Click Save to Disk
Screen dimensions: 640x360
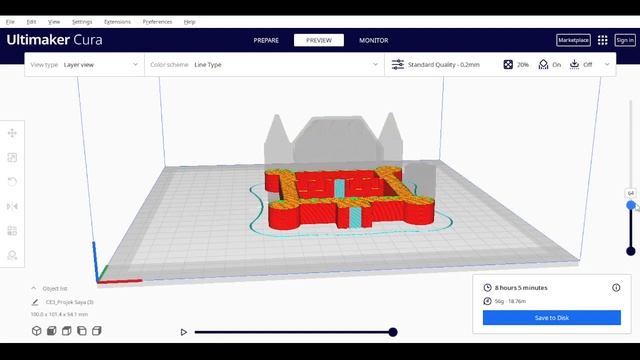click(x=551, y=318)
